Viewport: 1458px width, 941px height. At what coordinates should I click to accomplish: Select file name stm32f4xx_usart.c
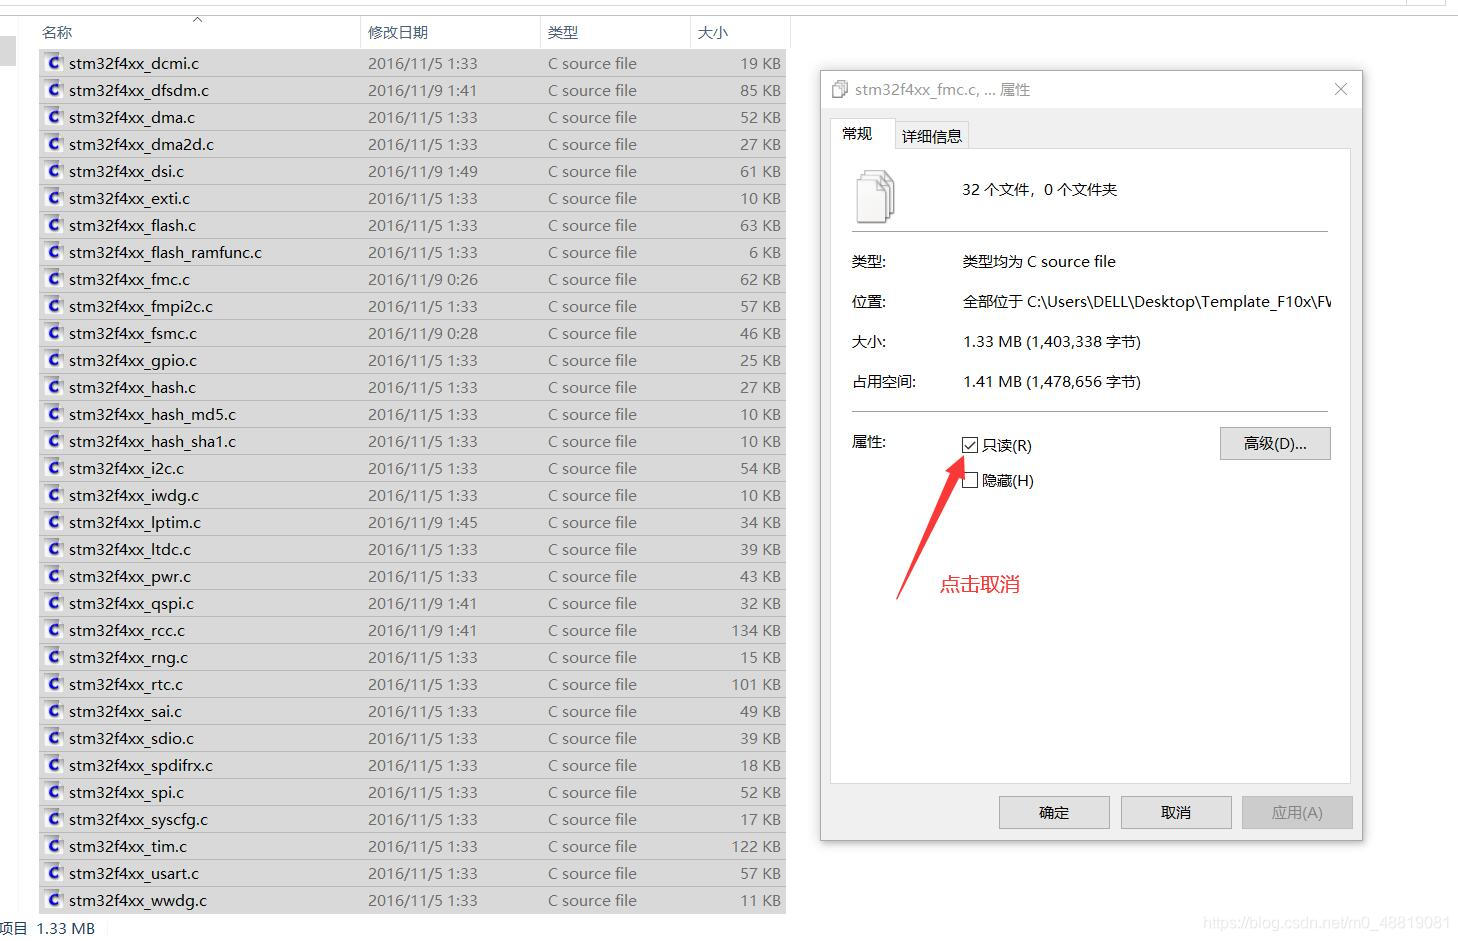click(134, 873)
